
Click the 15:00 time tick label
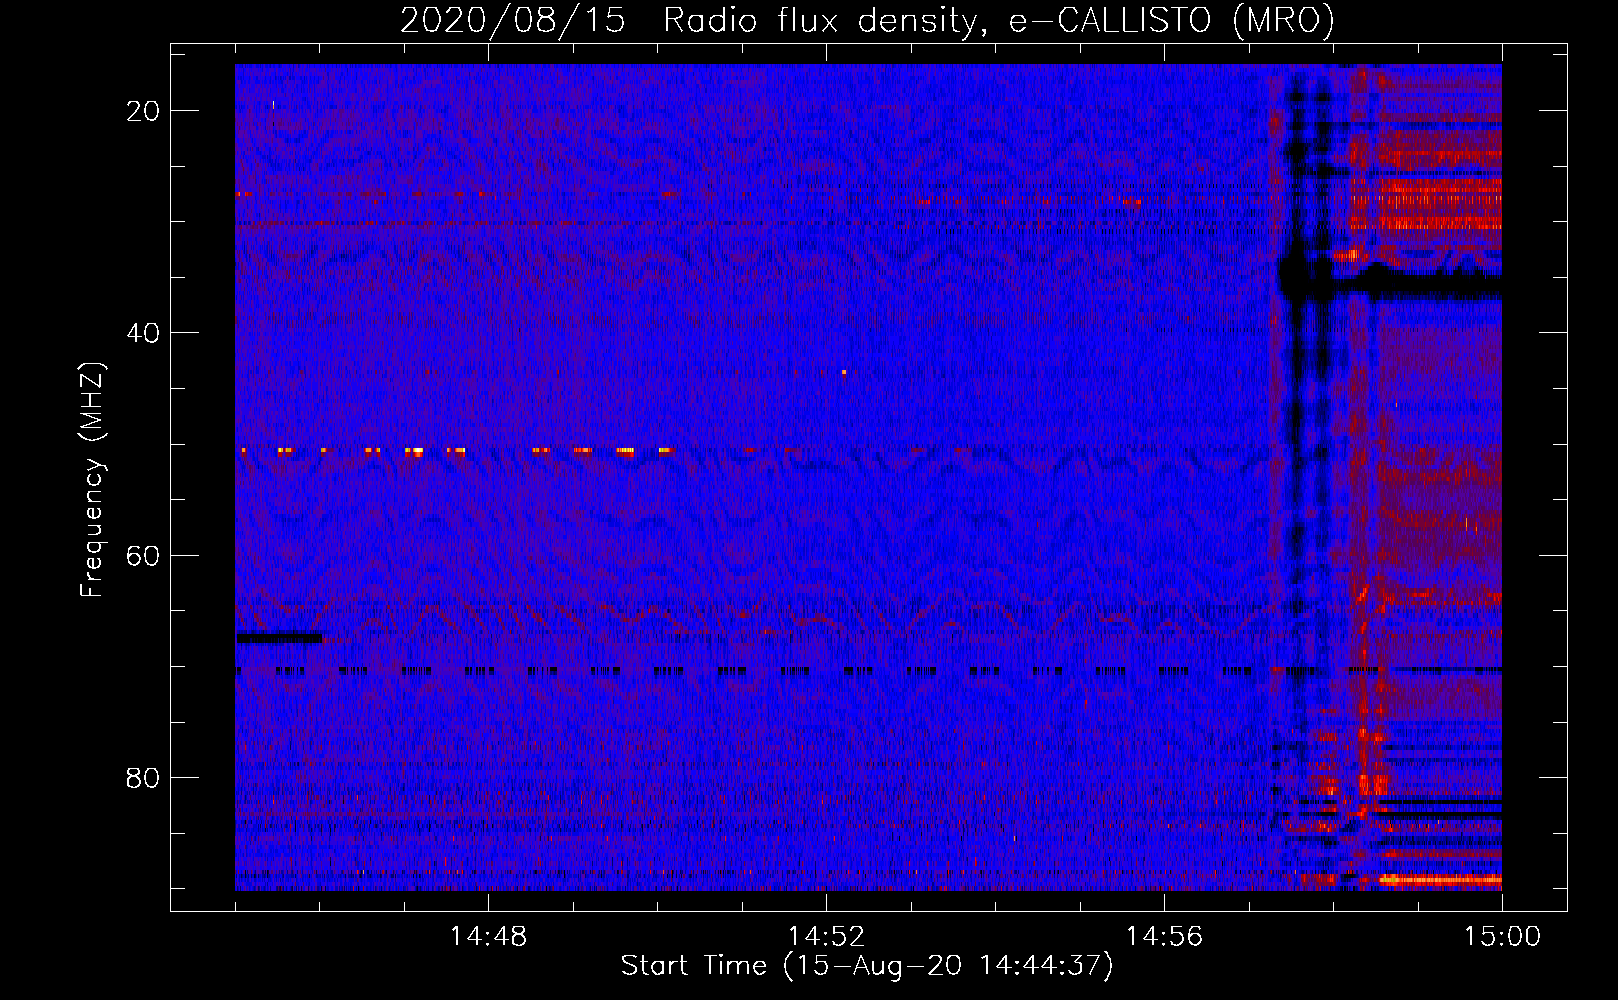point(1502,937)
